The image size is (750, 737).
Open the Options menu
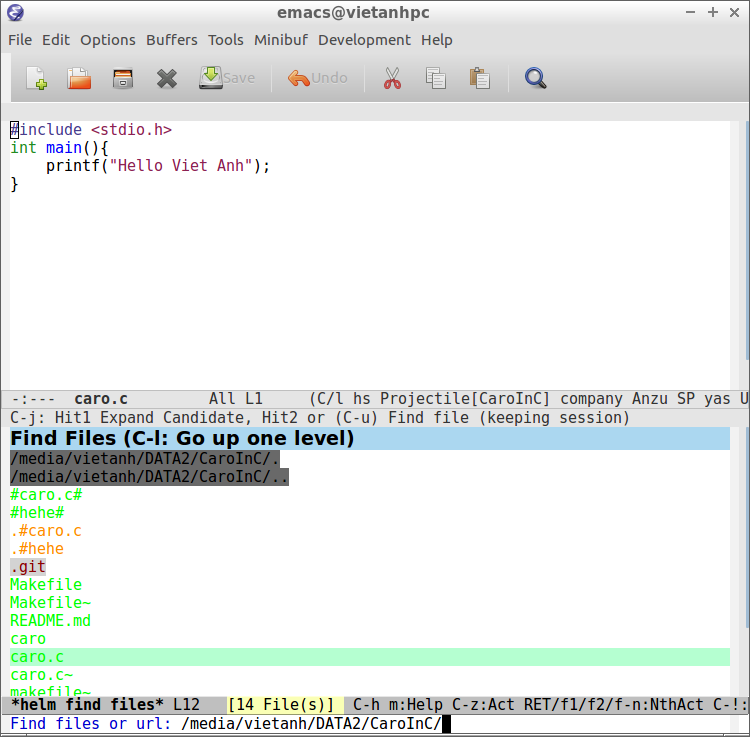tap(108, 40)
